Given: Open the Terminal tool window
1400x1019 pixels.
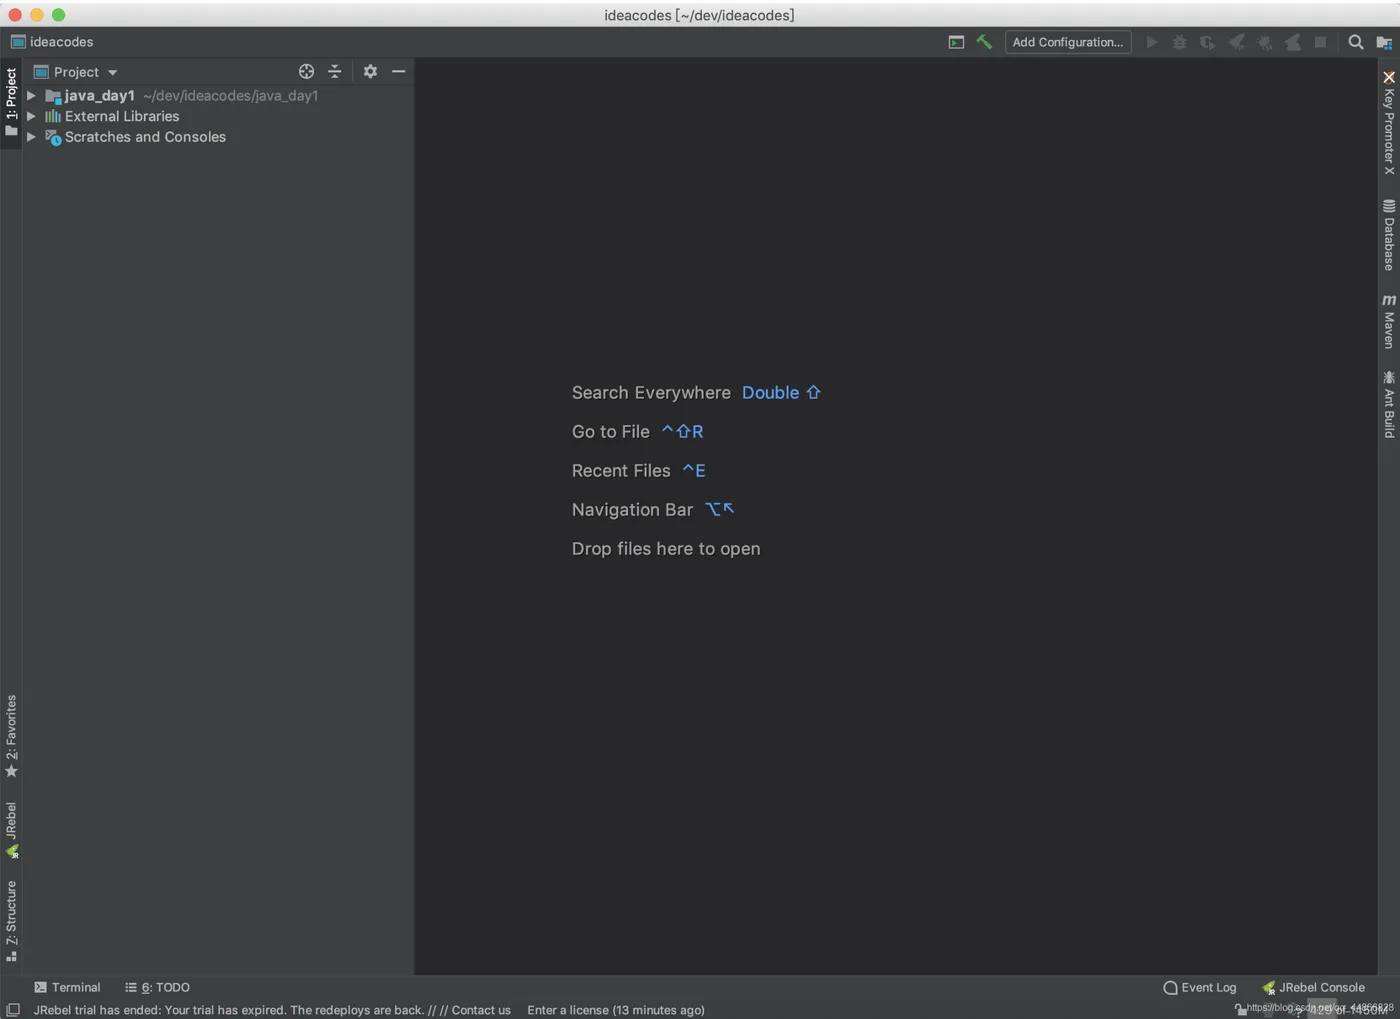Looking at the screenshot, I should click(x=67, y=987).
